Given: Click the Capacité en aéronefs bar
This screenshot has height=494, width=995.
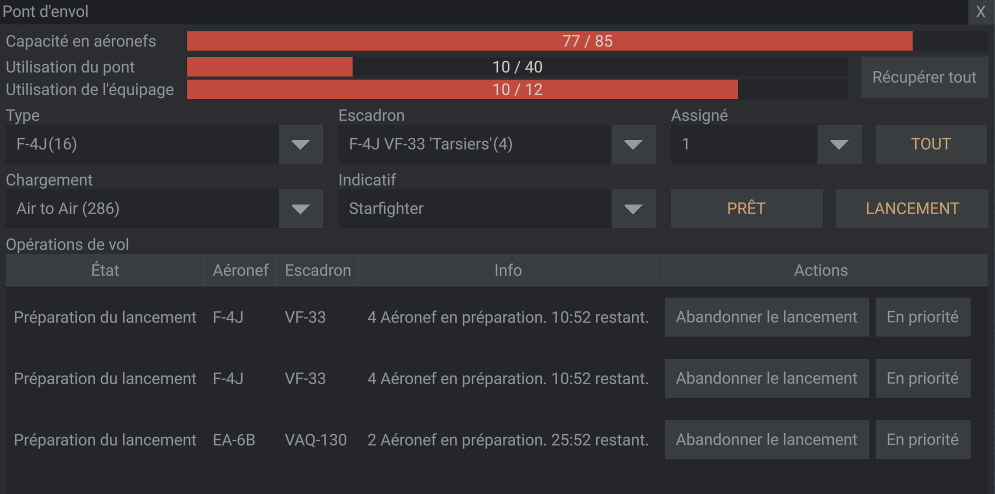Looking at the screenshot, I should [x=587, y=41].
